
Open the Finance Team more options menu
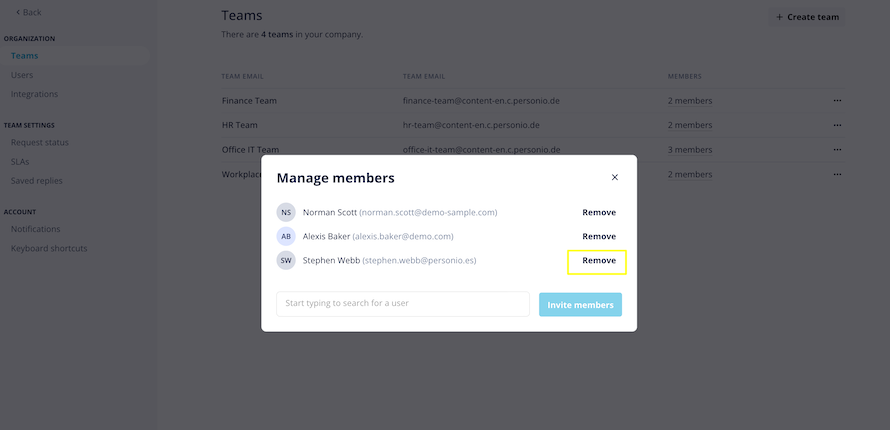click(x=837, y=100)
